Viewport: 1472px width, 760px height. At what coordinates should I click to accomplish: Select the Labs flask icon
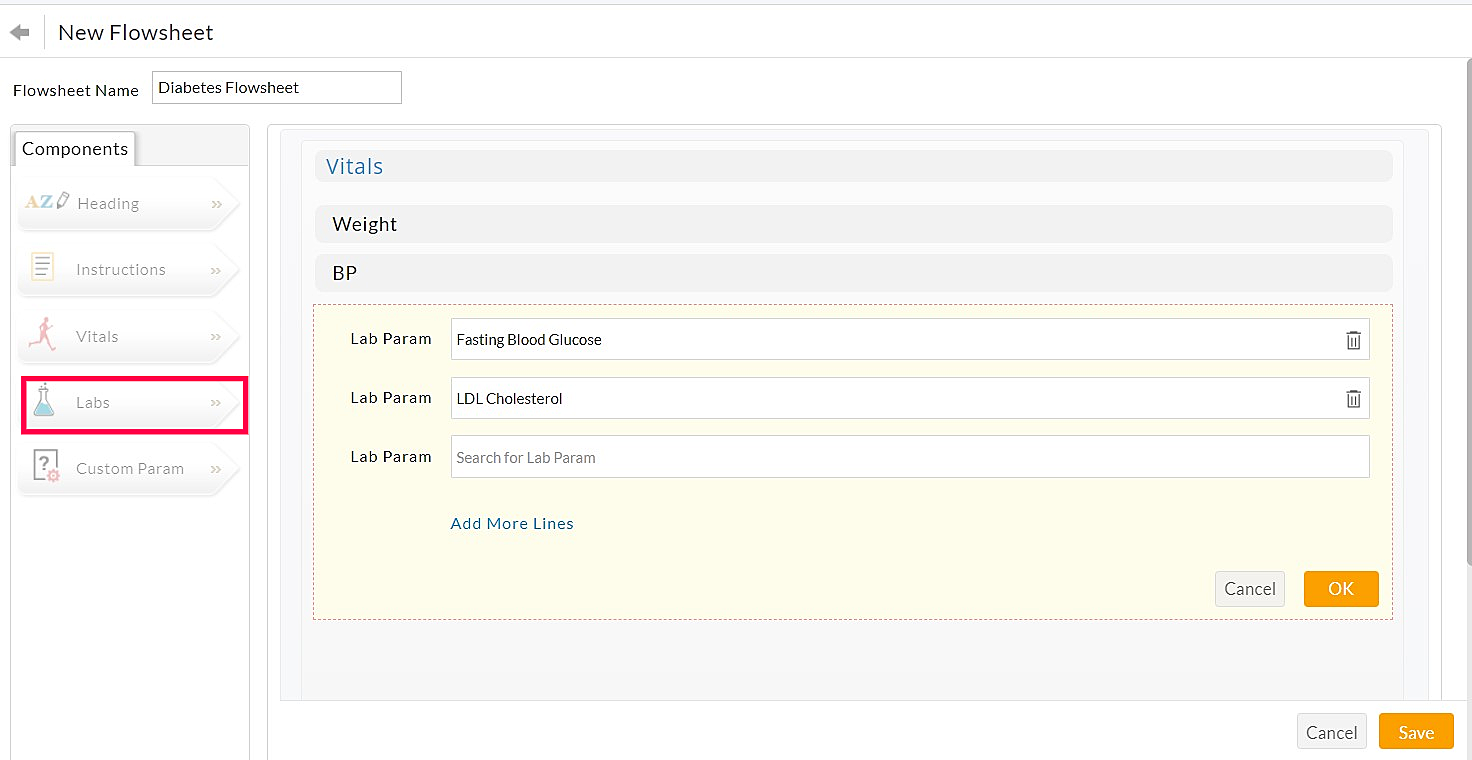(x=44, y=400)
